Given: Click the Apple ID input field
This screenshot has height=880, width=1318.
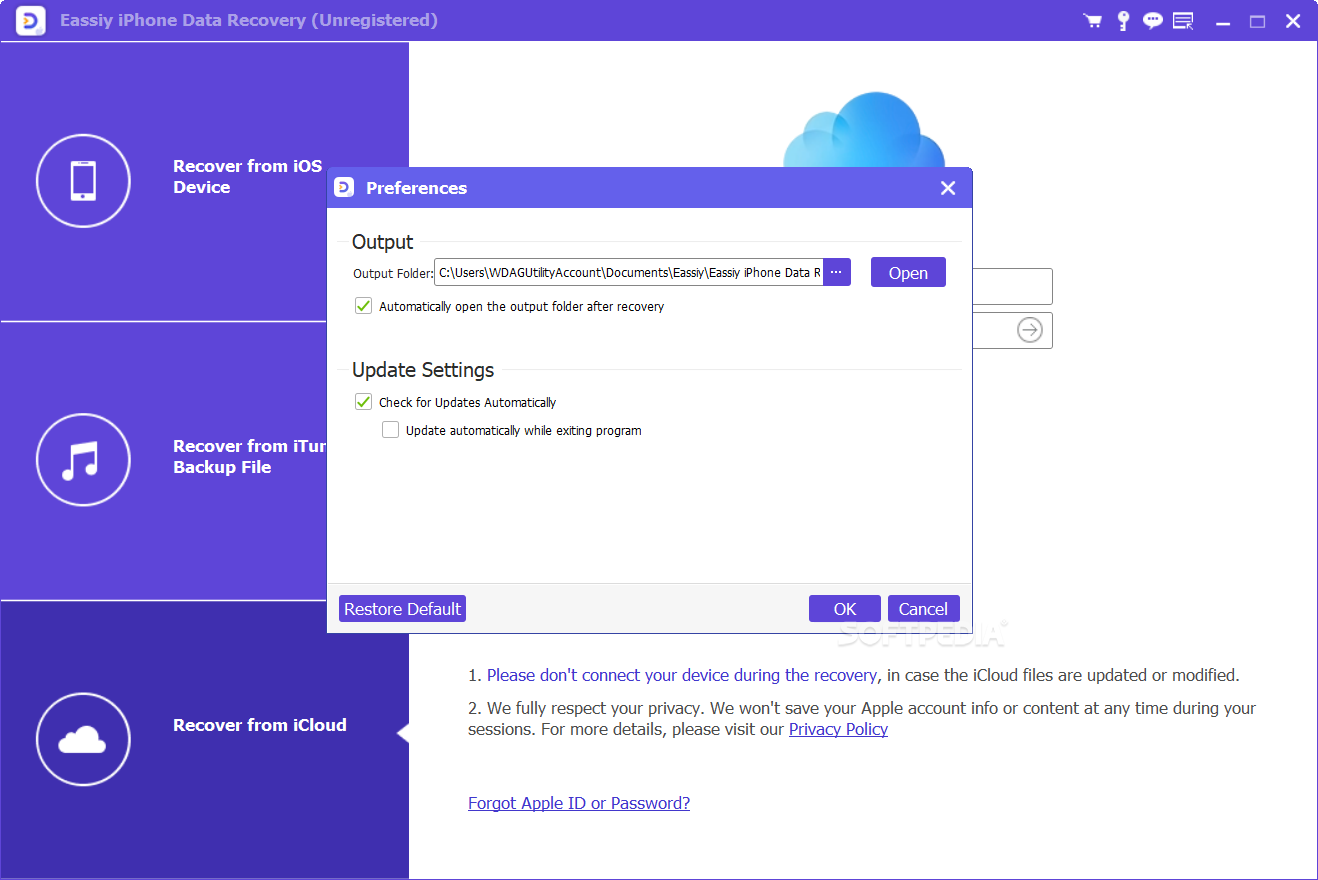Looking at the screenshot, I should click(x=1012, y=286).
